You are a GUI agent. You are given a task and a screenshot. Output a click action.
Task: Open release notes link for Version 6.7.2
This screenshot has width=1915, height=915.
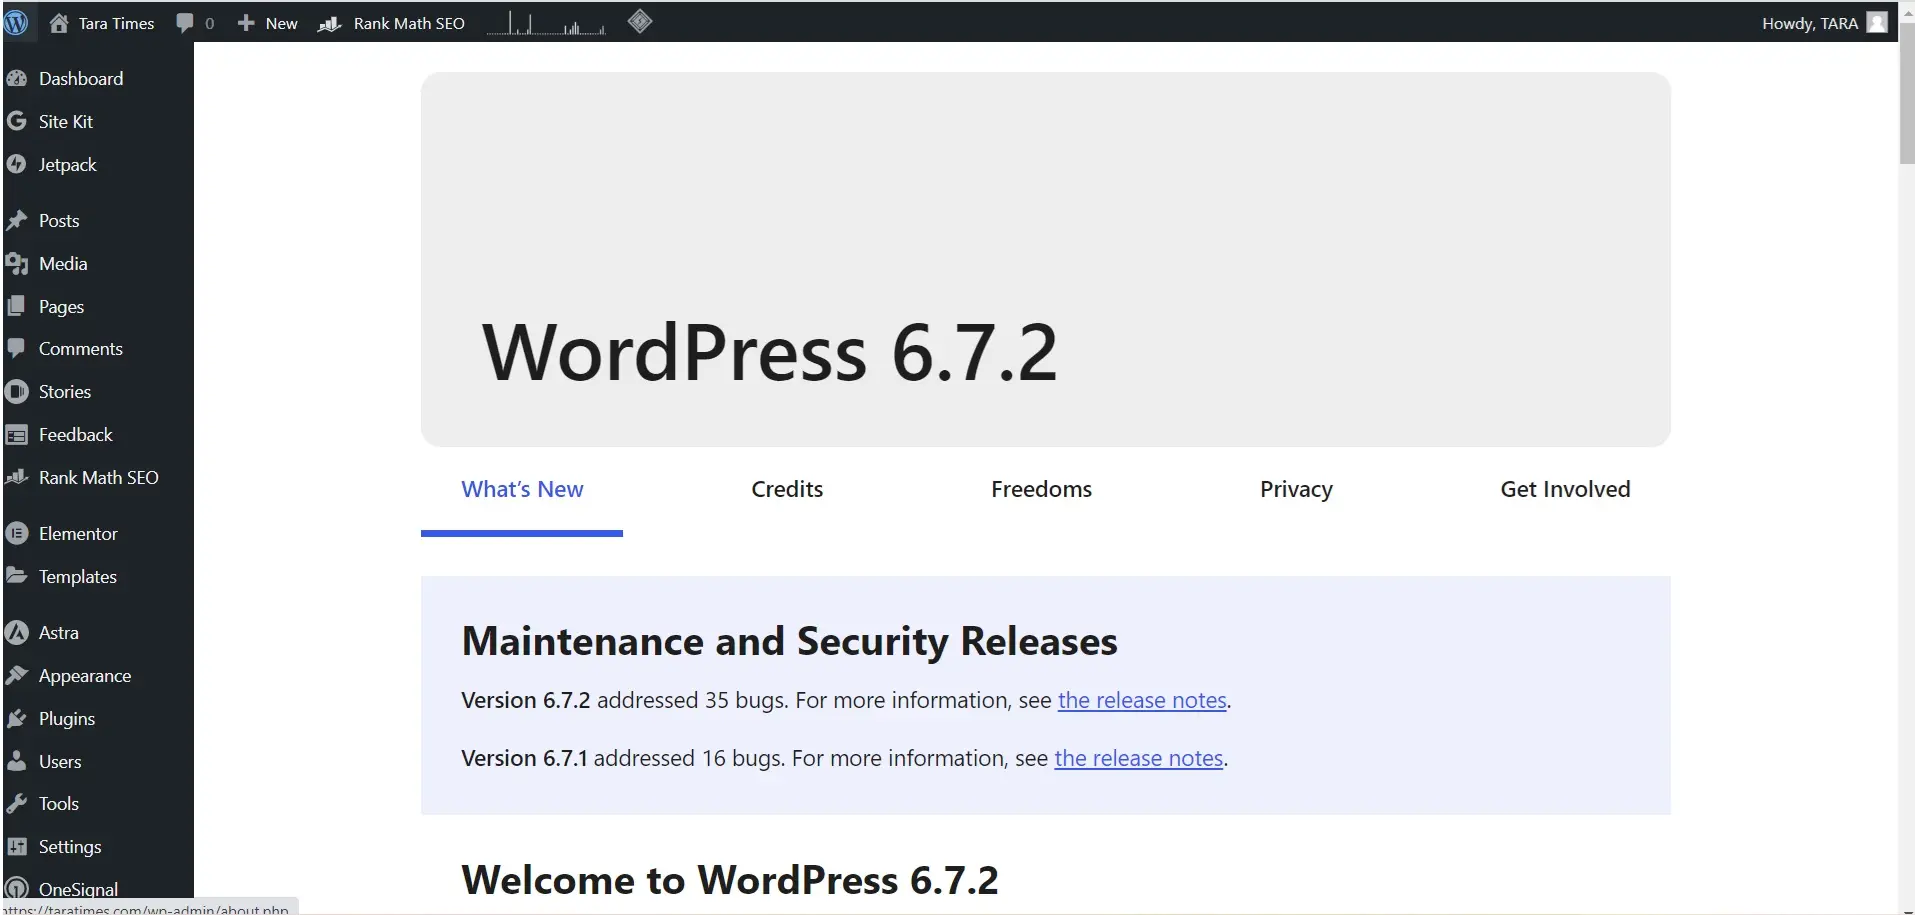[x=1142, y=700]
